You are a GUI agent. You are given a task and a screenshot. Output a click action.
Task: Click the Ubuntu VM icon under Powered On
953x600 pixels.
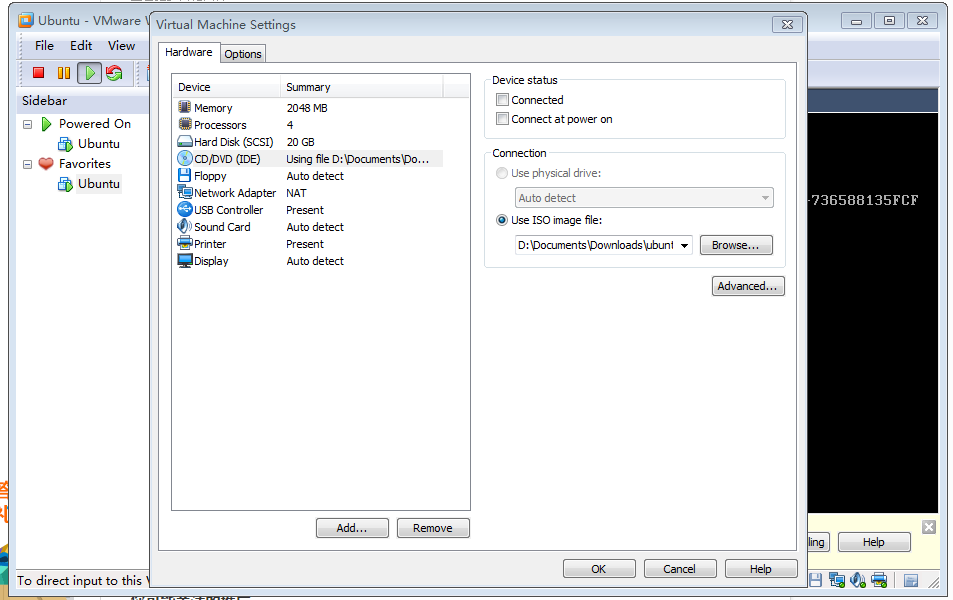coord(65,144)
